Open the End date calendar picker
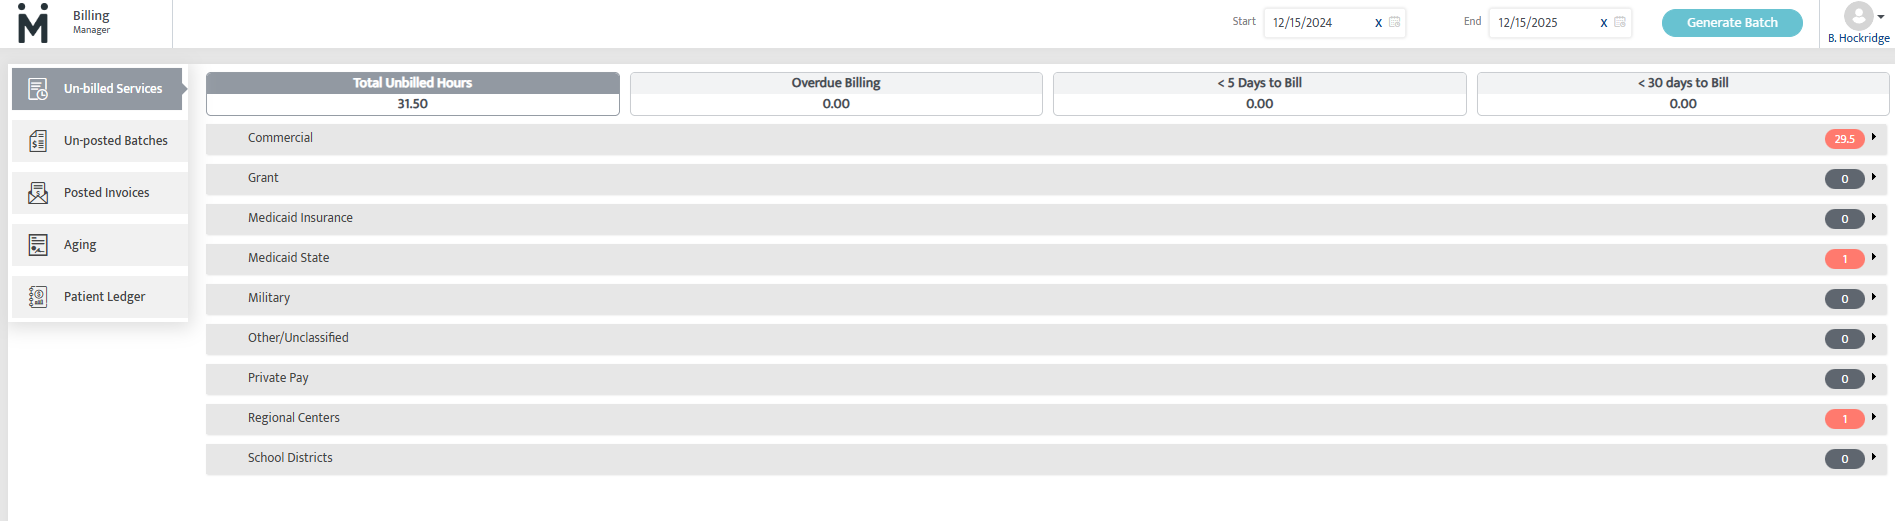The image size is (1895, 521). click(x=1620, y=22)
